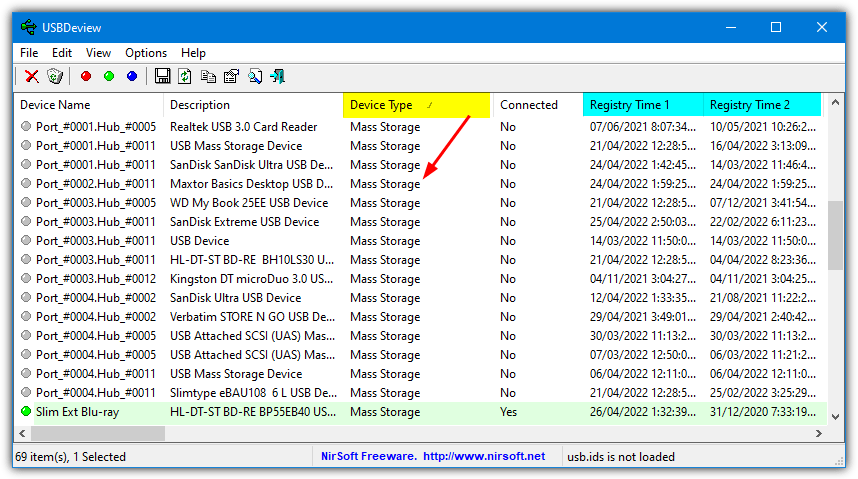Maximize the USBDeview window
858x479 pixels.
pyautogui.click(x=776, y=27)
